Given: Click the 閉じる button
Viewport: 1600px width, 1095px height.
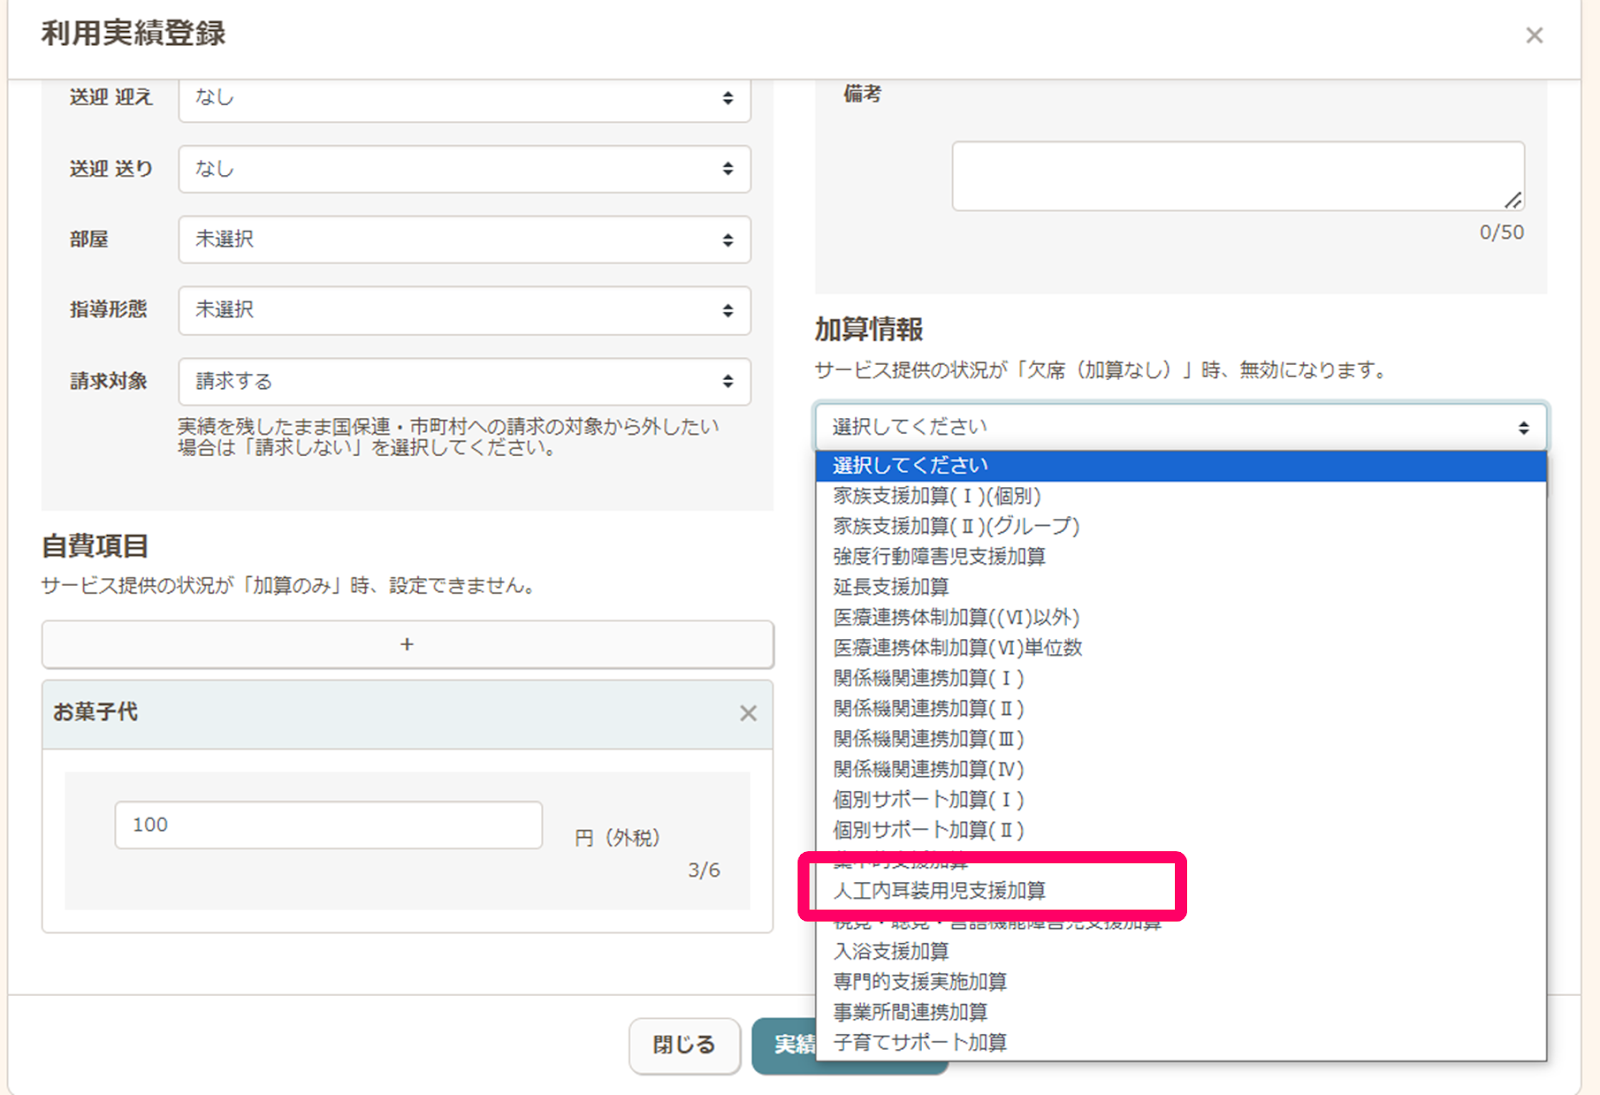Looking at the screenshot, I should (x=684, y=1045).
